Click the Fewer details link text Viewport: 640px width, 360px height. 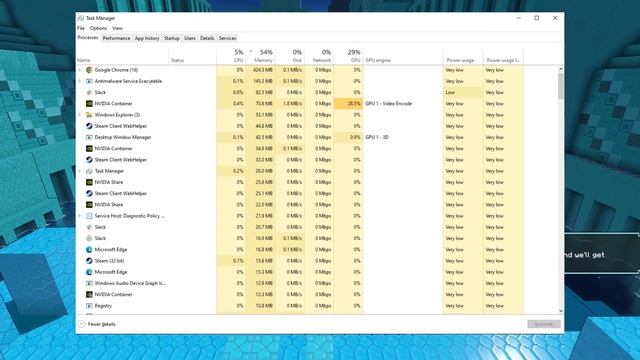(x=102, y=324)
